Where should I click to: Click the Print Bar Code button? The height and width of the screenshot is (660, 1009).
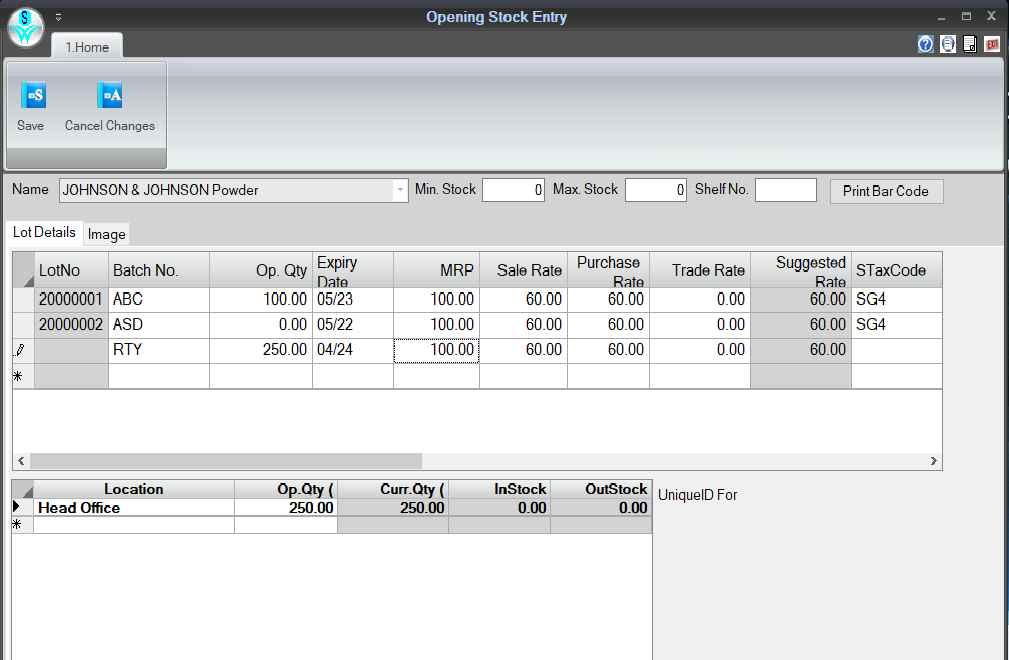[886, 191]
